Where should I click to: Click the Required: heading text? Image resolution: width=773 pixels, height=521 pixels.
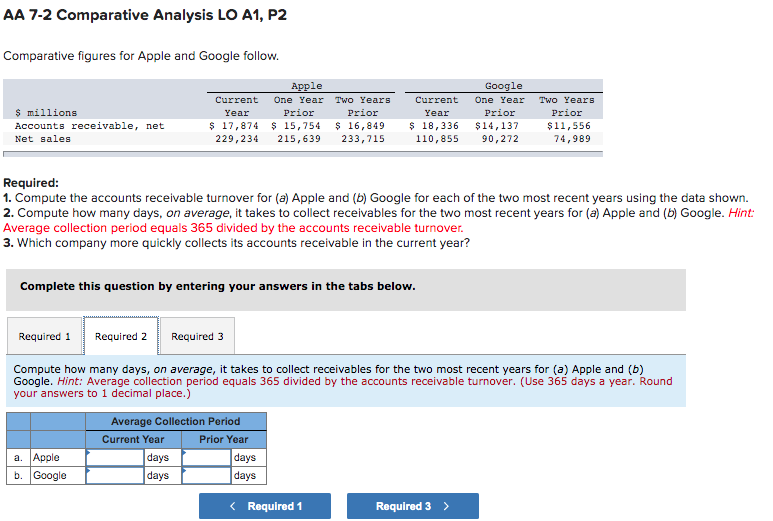(31, 183)
